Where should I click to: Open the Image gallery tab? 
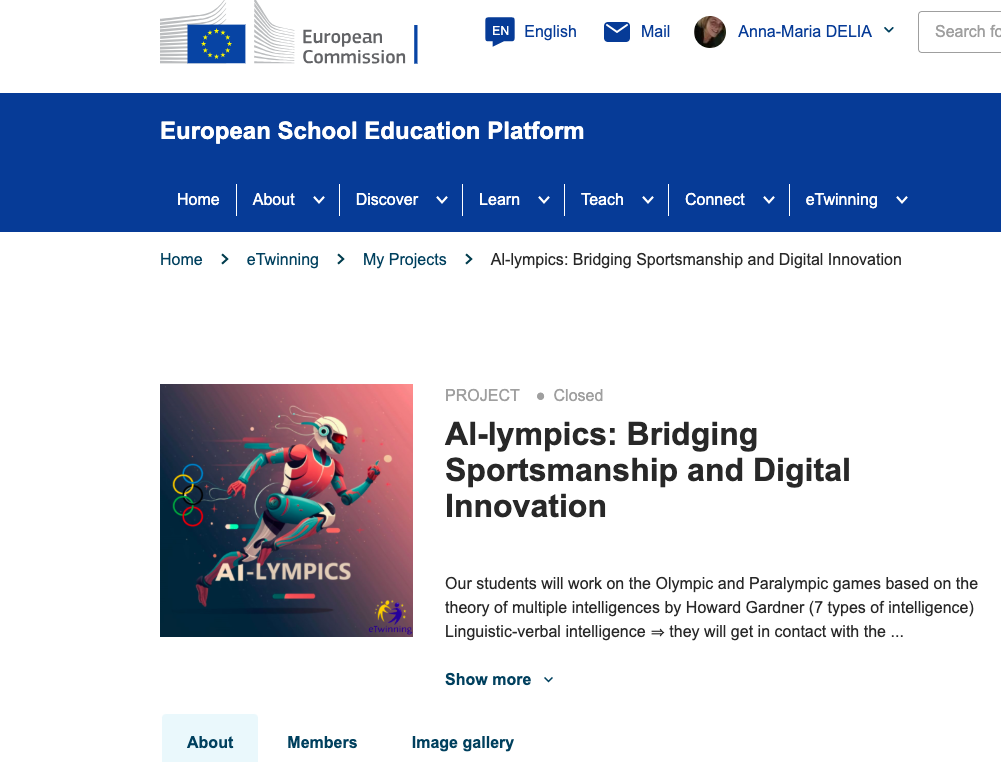coord(462,742)
